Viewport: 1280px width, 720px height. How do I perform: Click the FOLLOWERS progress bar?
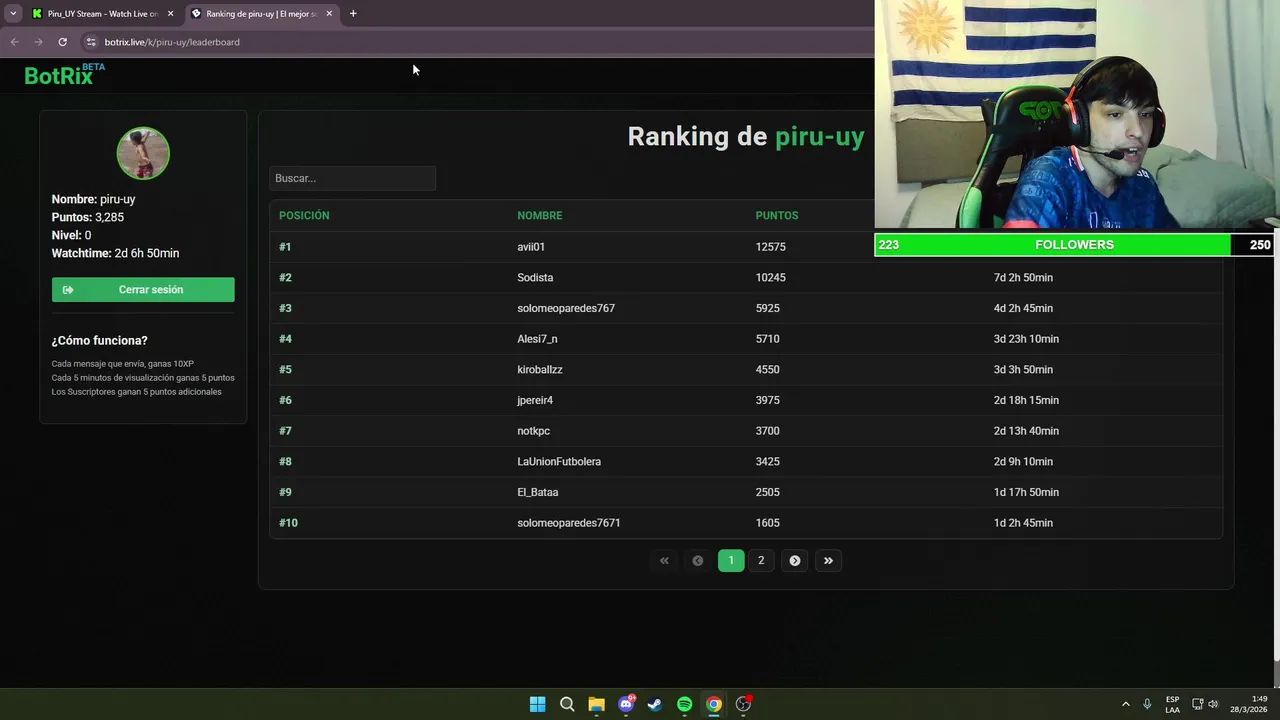pyautogui.click(x=1074, y=245)
